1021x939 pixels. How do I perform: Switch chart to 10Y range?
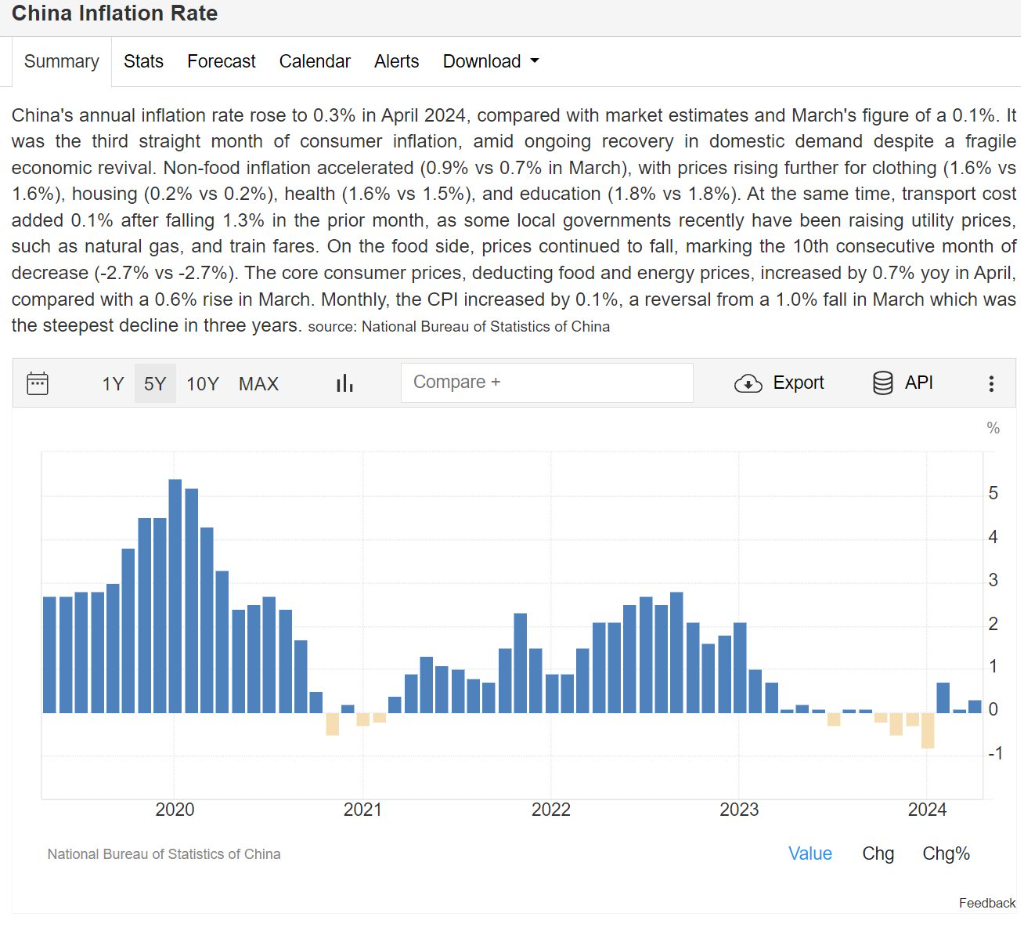tap(202, 384)
